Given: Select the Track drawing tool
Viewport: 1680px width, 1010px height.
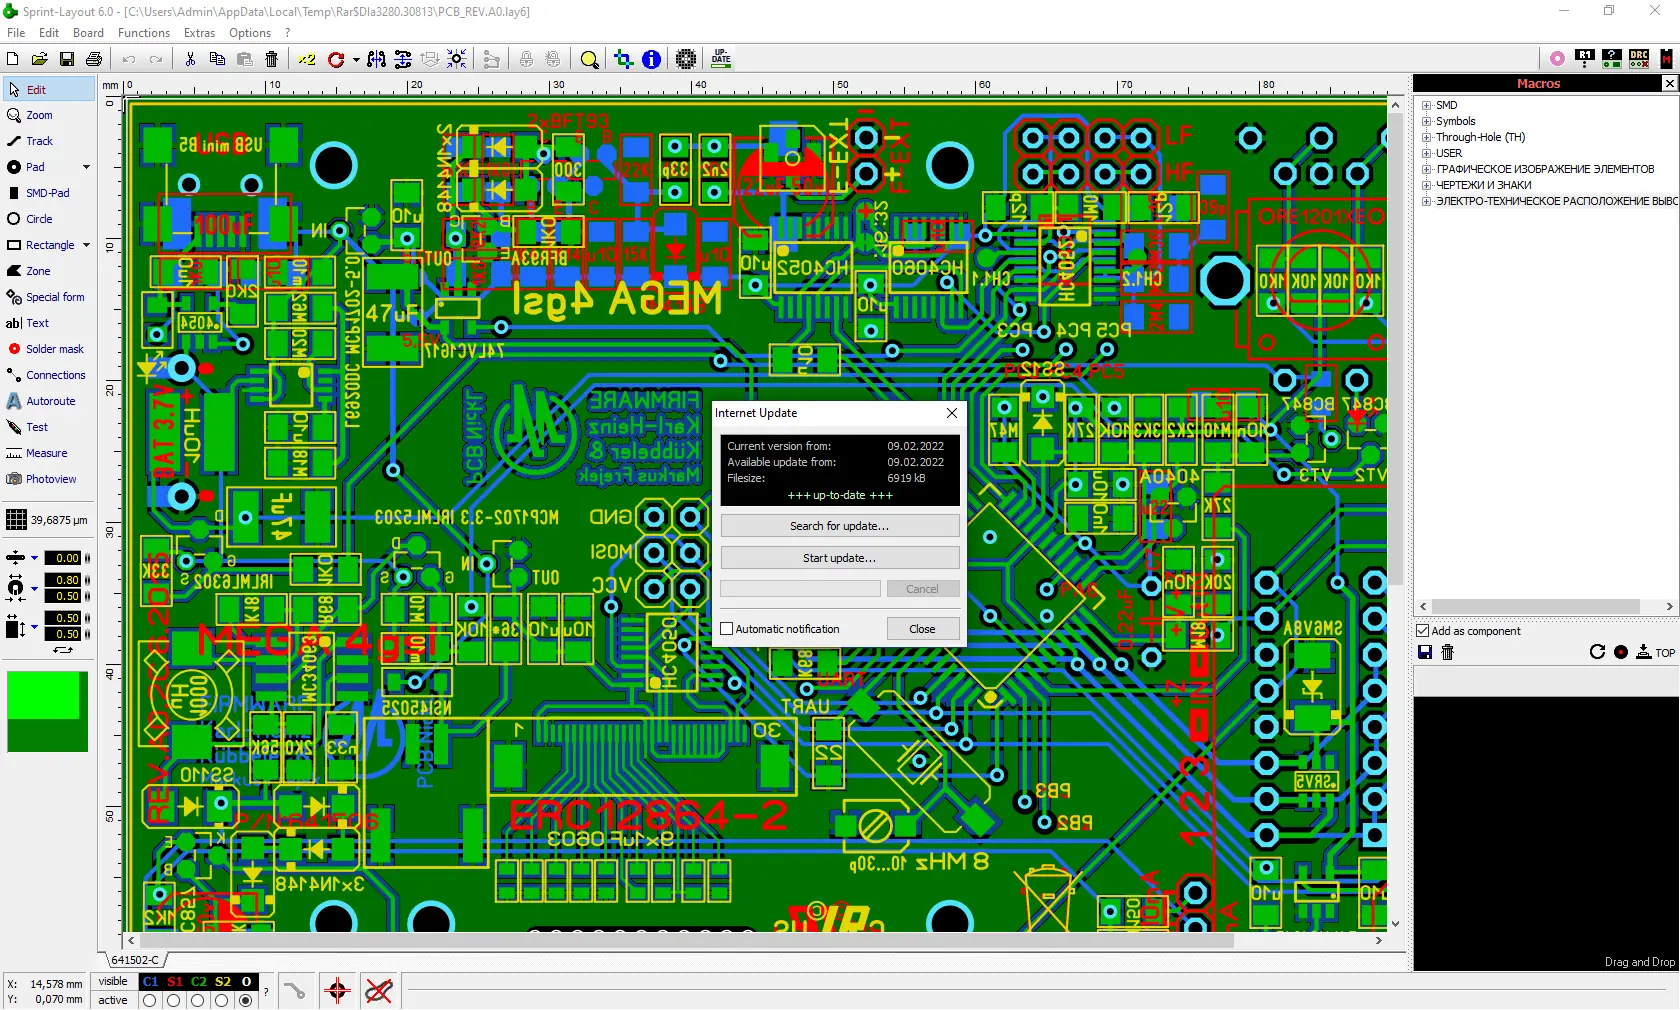Looking at the screenshot, I should 40,141.
